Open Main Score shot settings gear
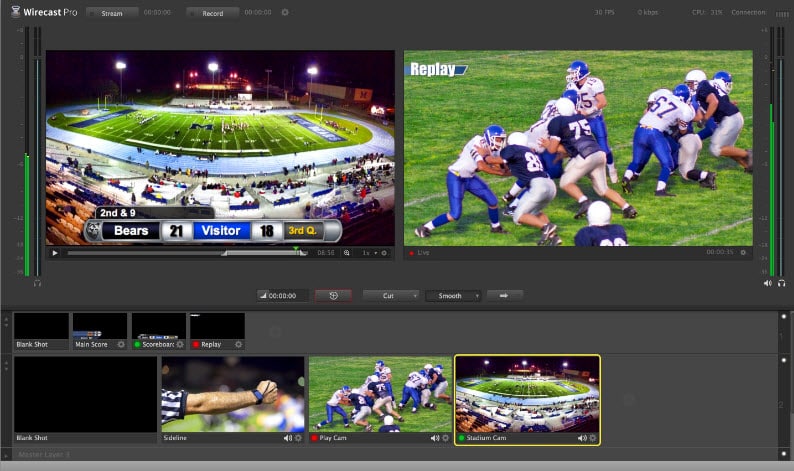Viewport: 794px width, 471px height. pyautogui.click(x=121, y=344)
